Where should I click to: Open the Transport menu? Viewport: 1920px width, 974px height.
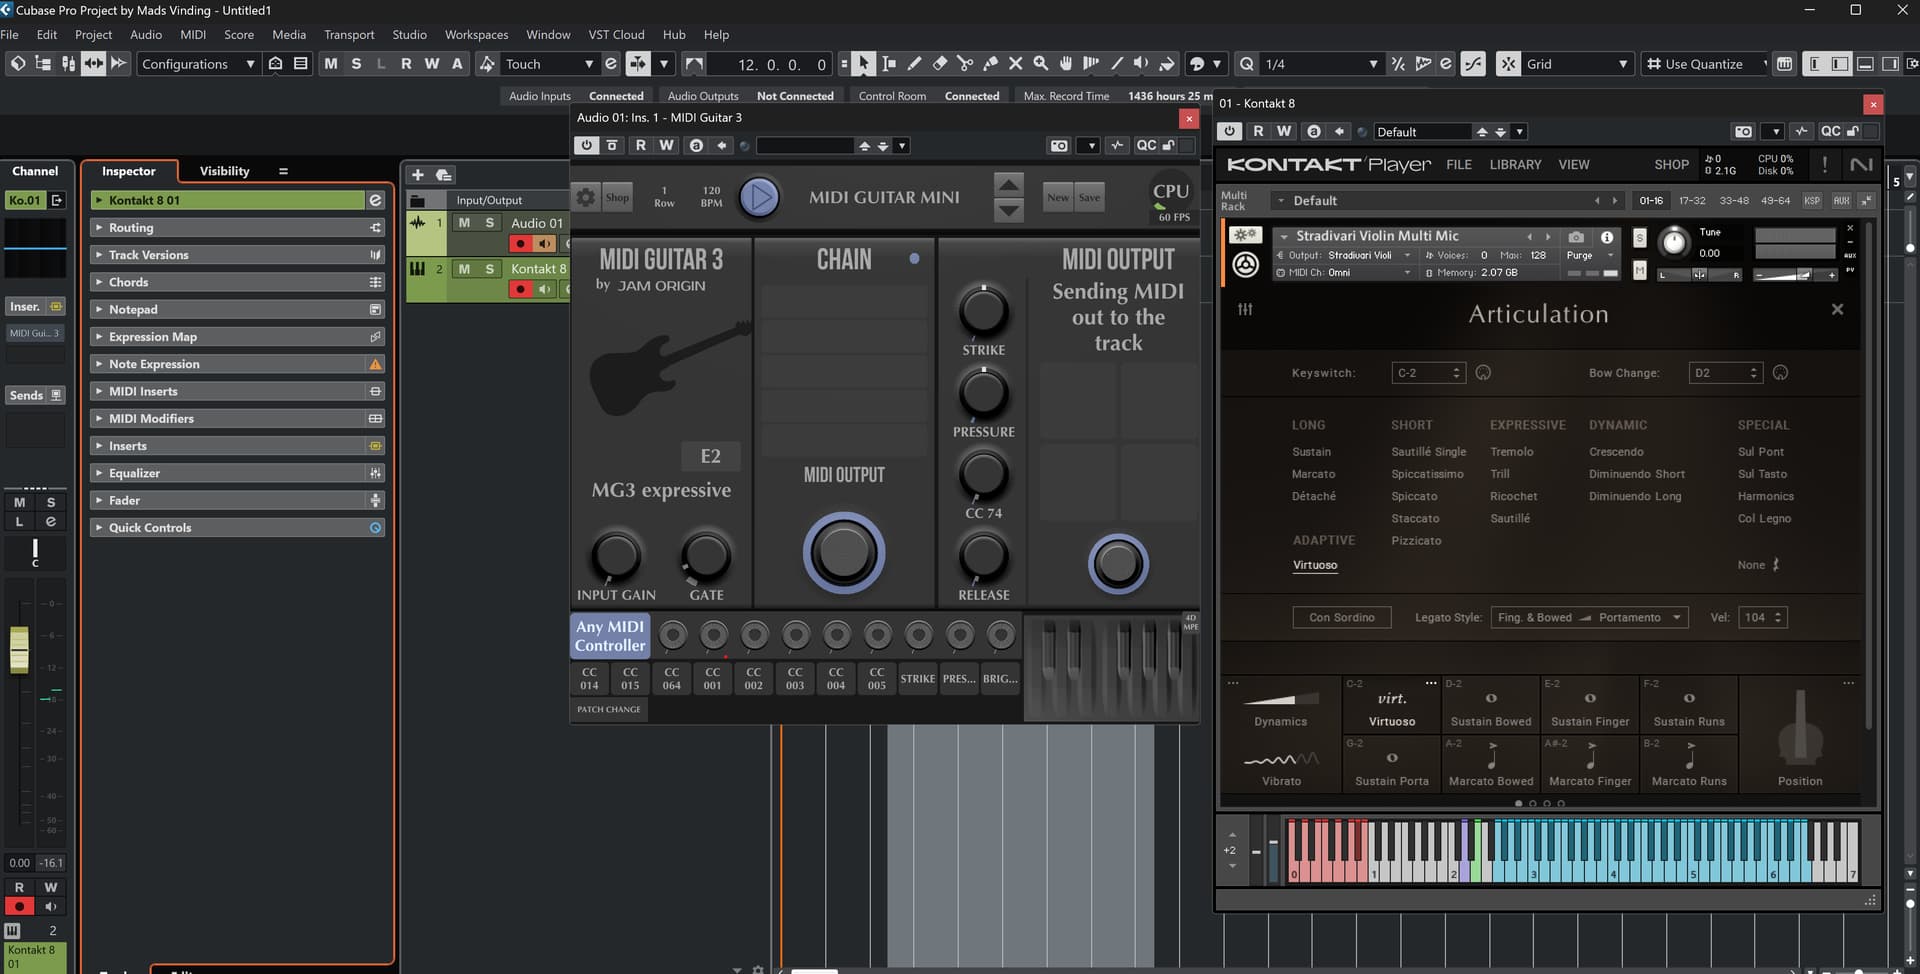point(349,35)
